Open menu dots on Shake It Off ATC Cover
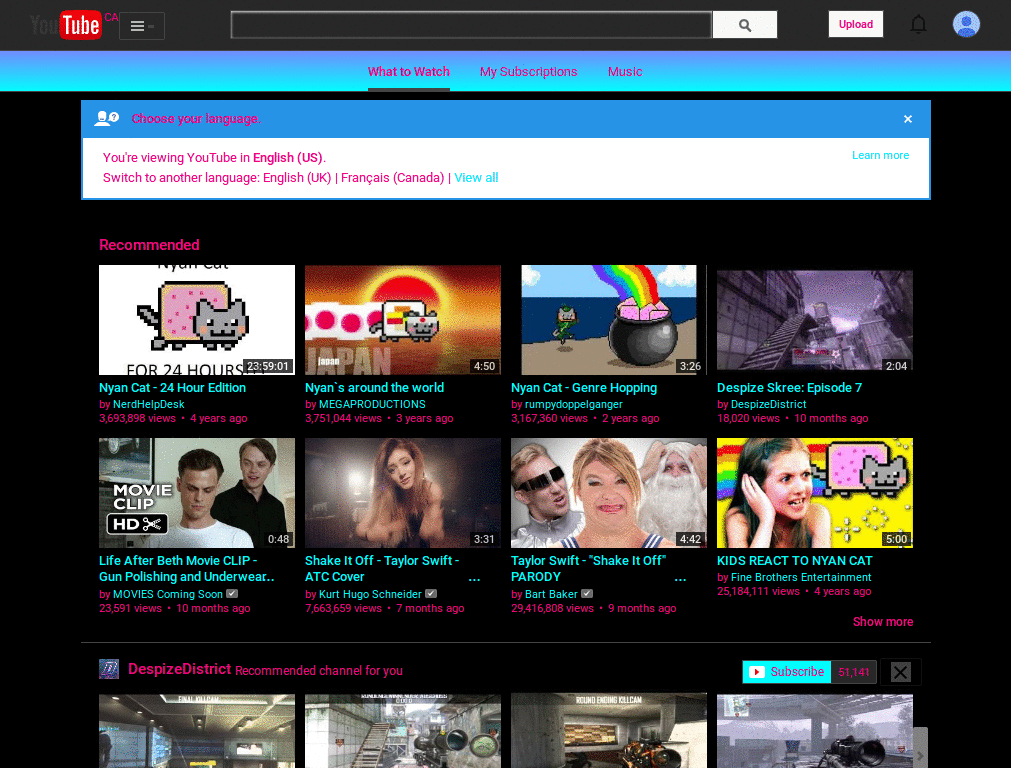Screen dimensions: 1024x768 [474, 578]
